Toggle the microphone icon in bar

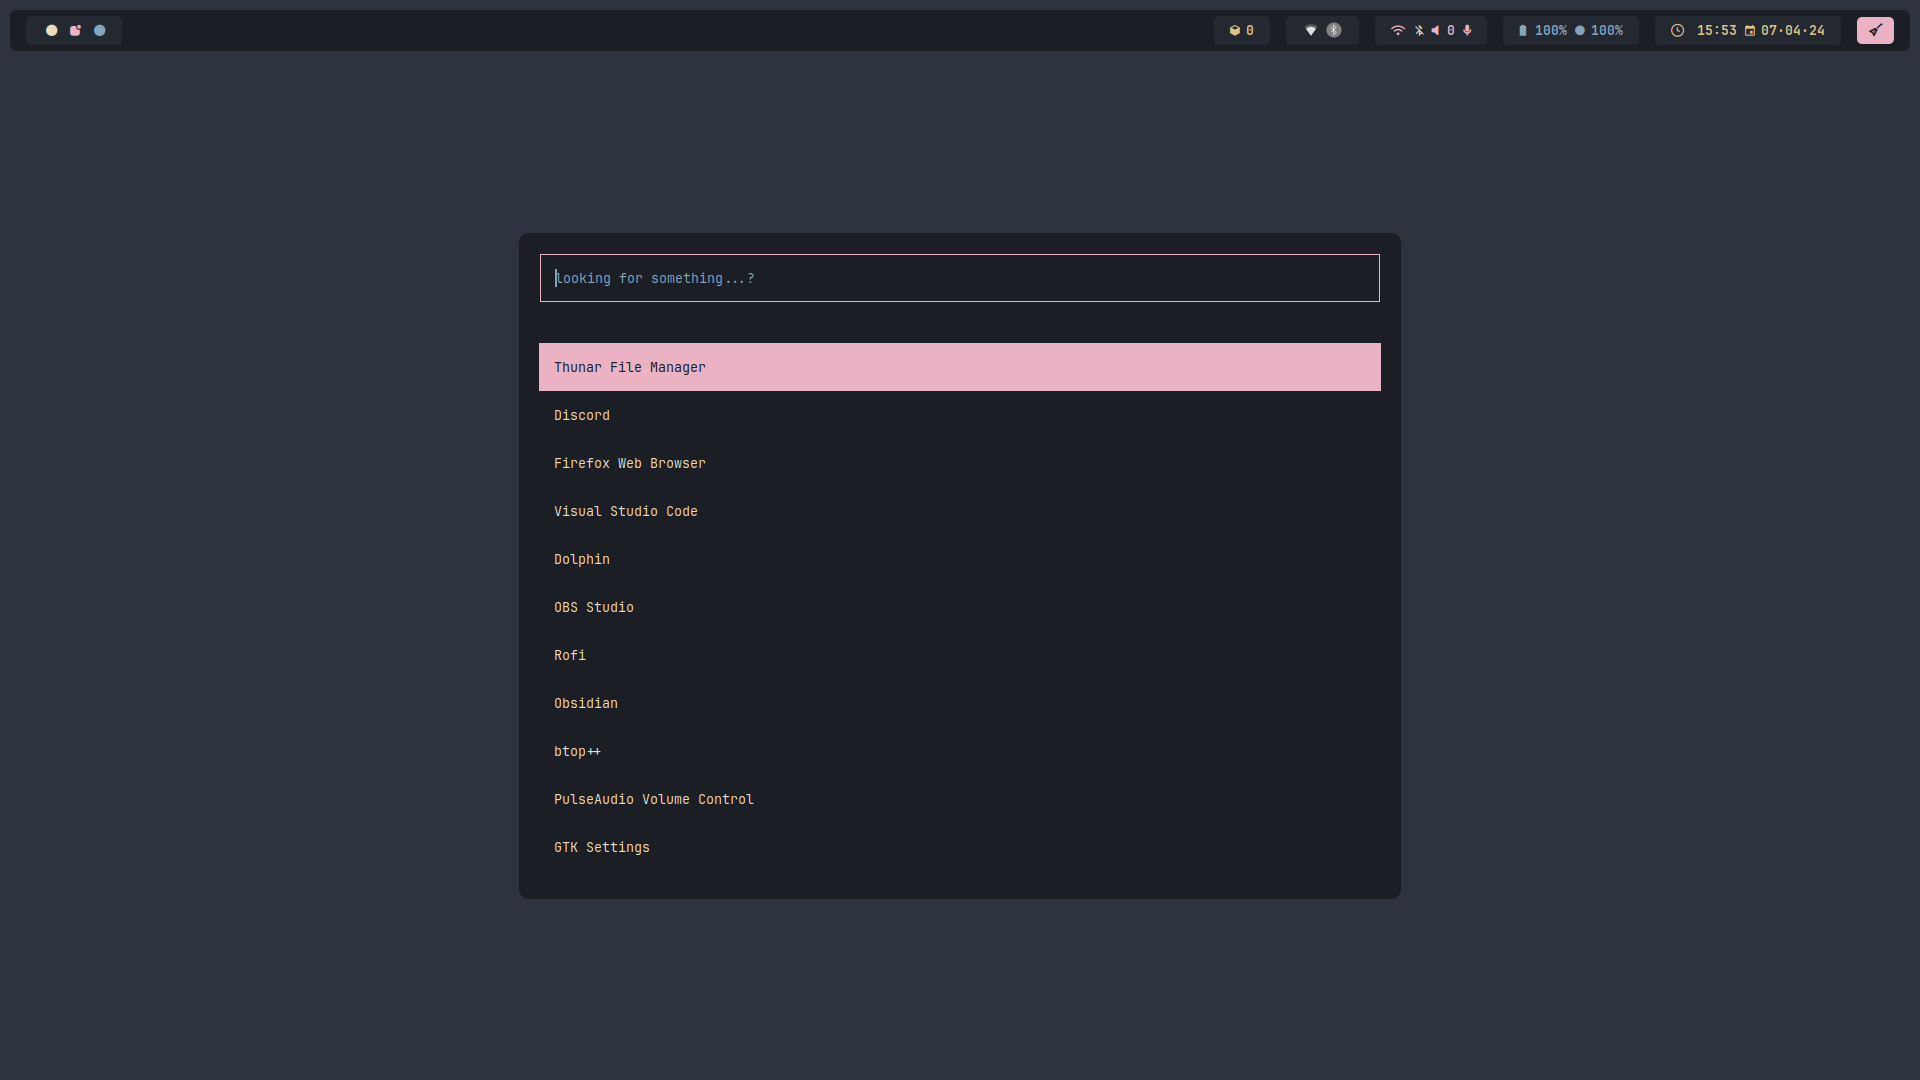pyautogui.click(x=1467, y=31)
